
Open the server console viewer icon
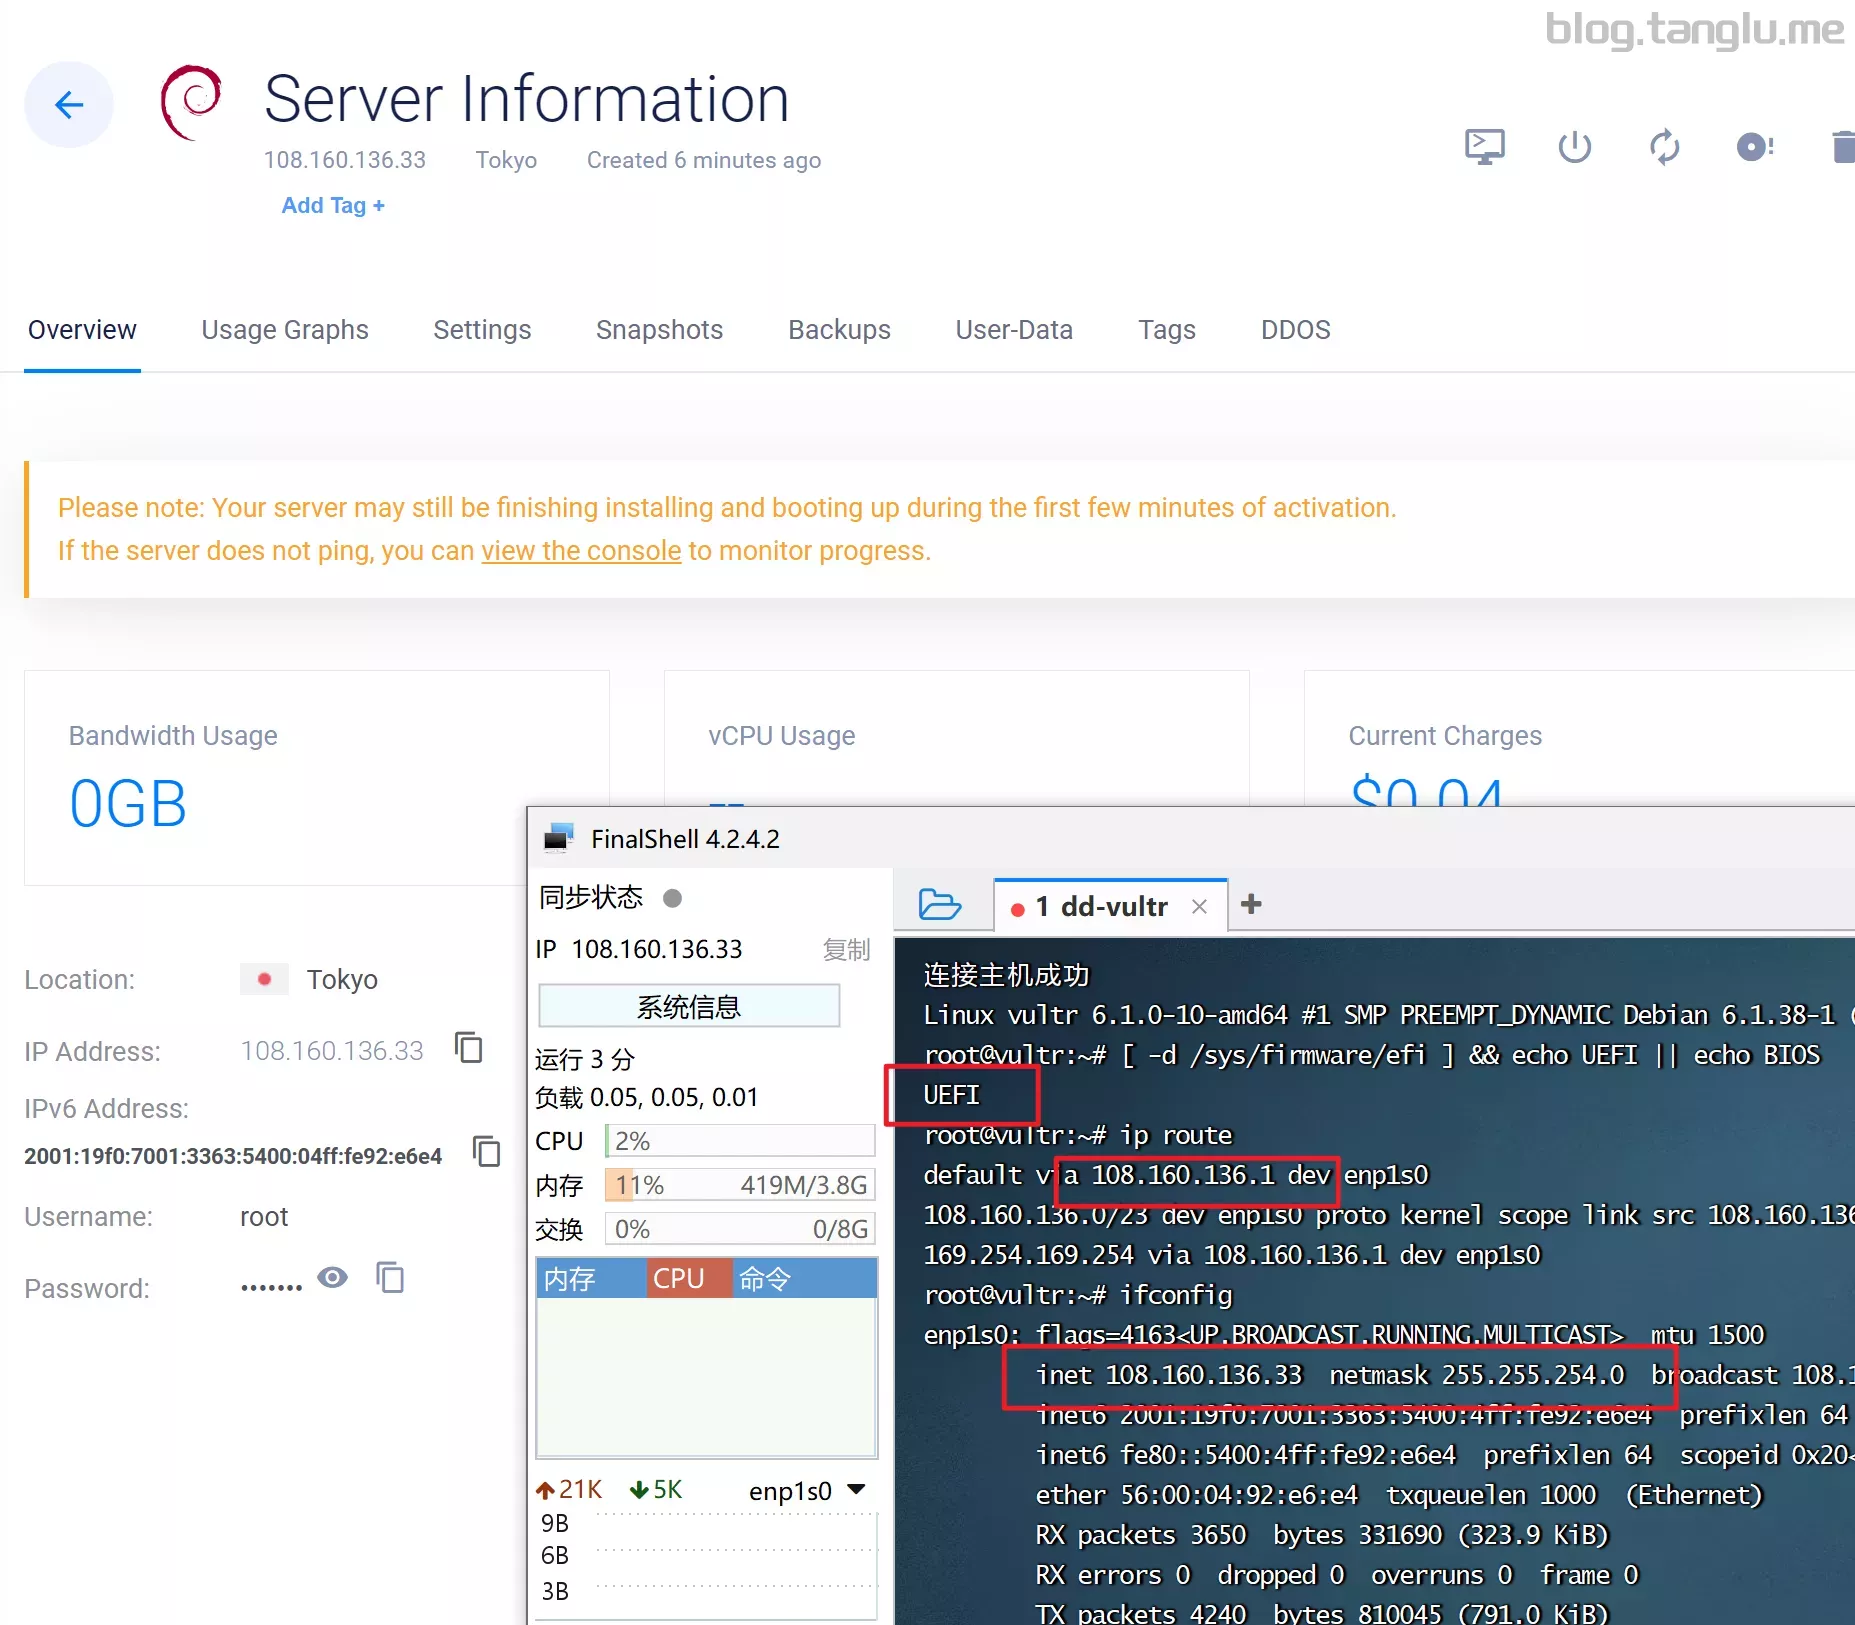coord(1484,147)
